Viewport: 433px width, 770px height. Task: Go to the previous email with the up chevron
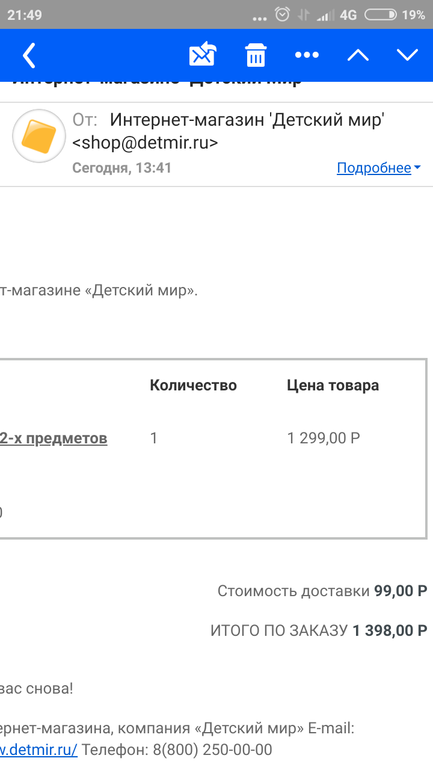coord(358,55)
